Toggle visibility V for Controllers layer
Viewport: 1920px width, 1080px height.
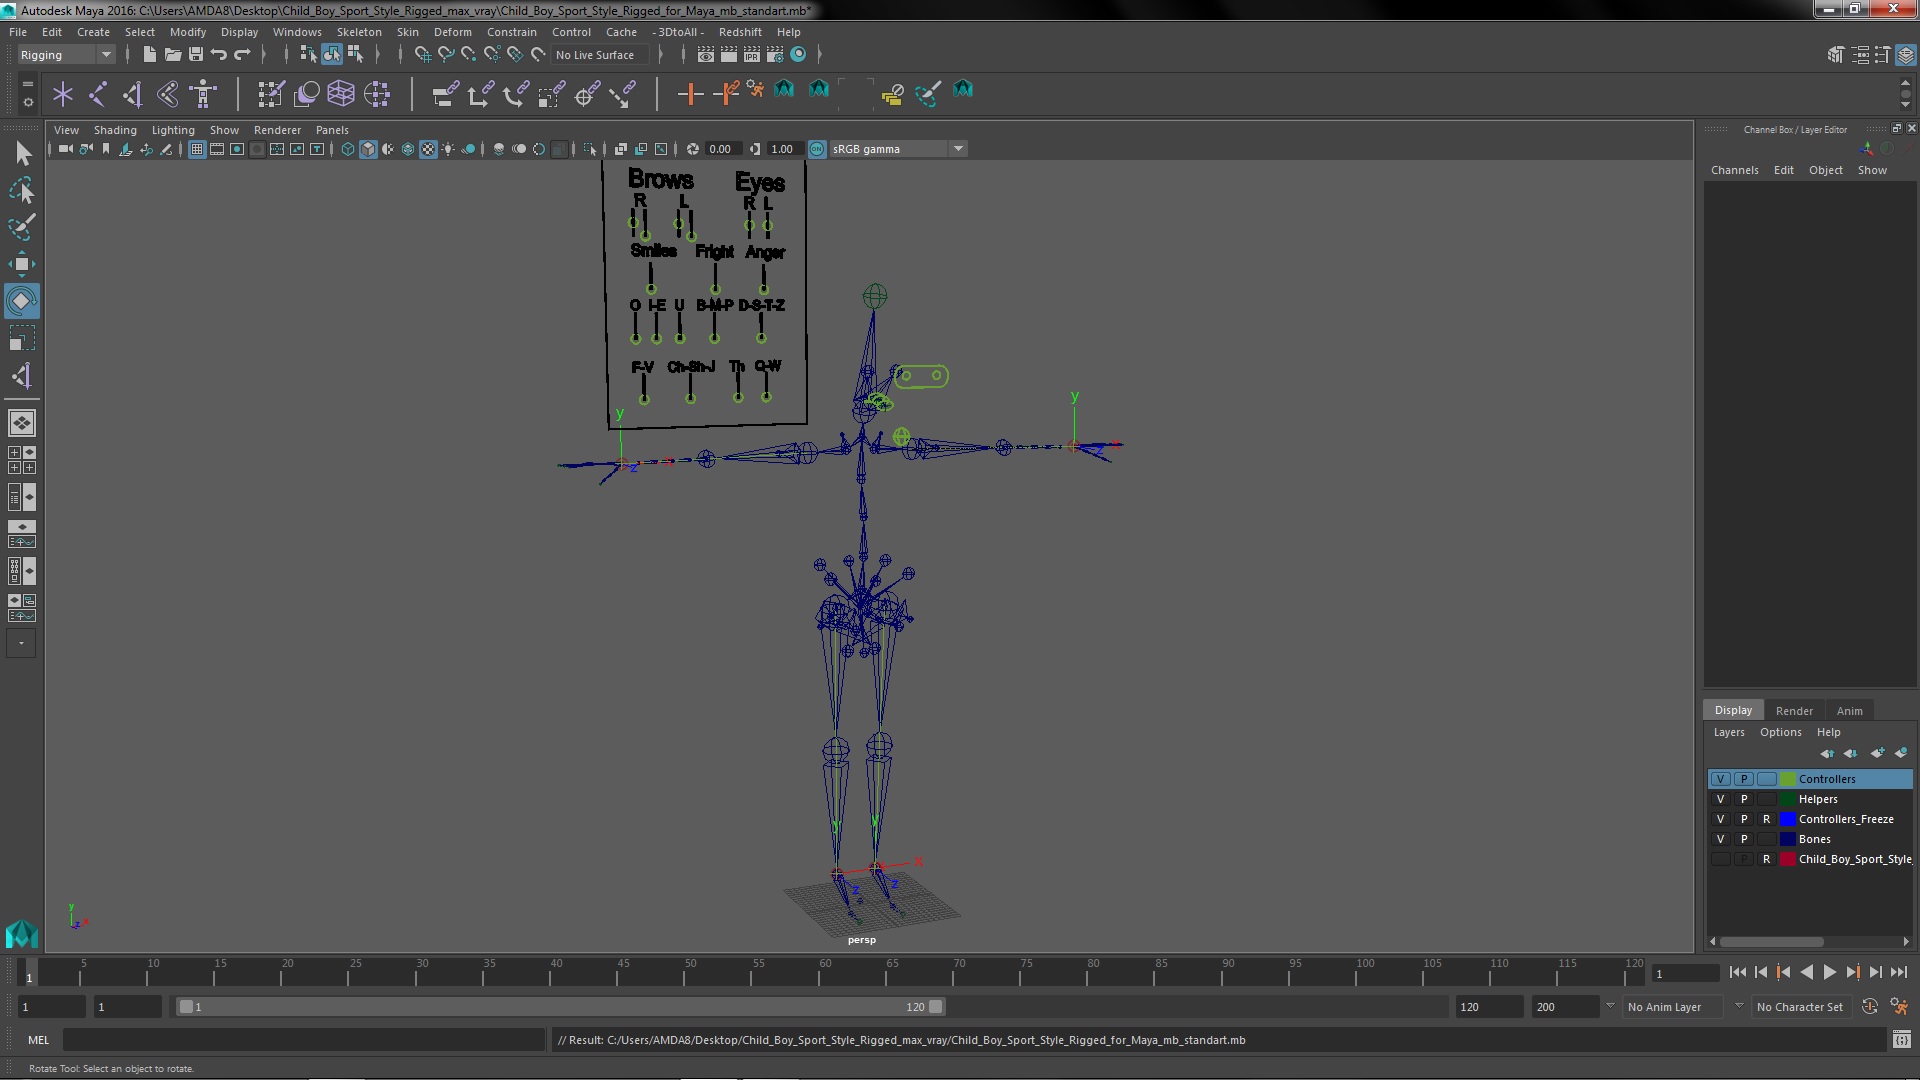1720,778
